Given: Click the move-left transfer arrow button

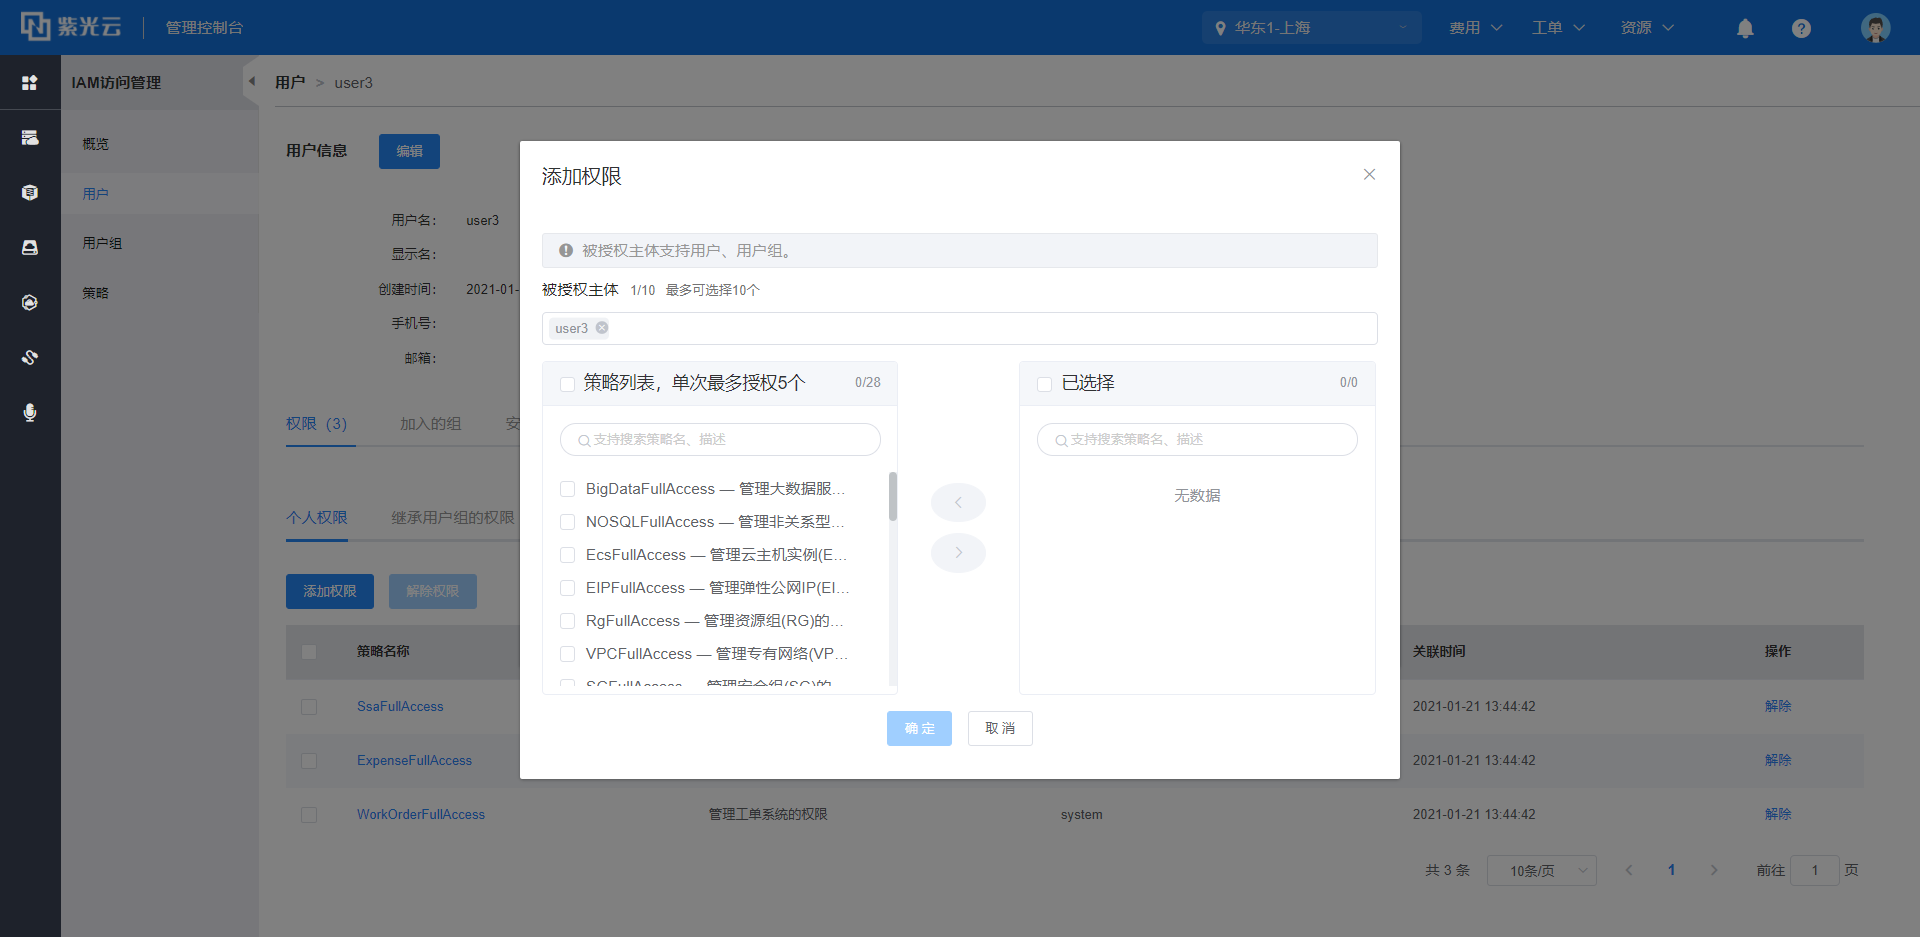Looking at the screenshot, I should point(958,502).
